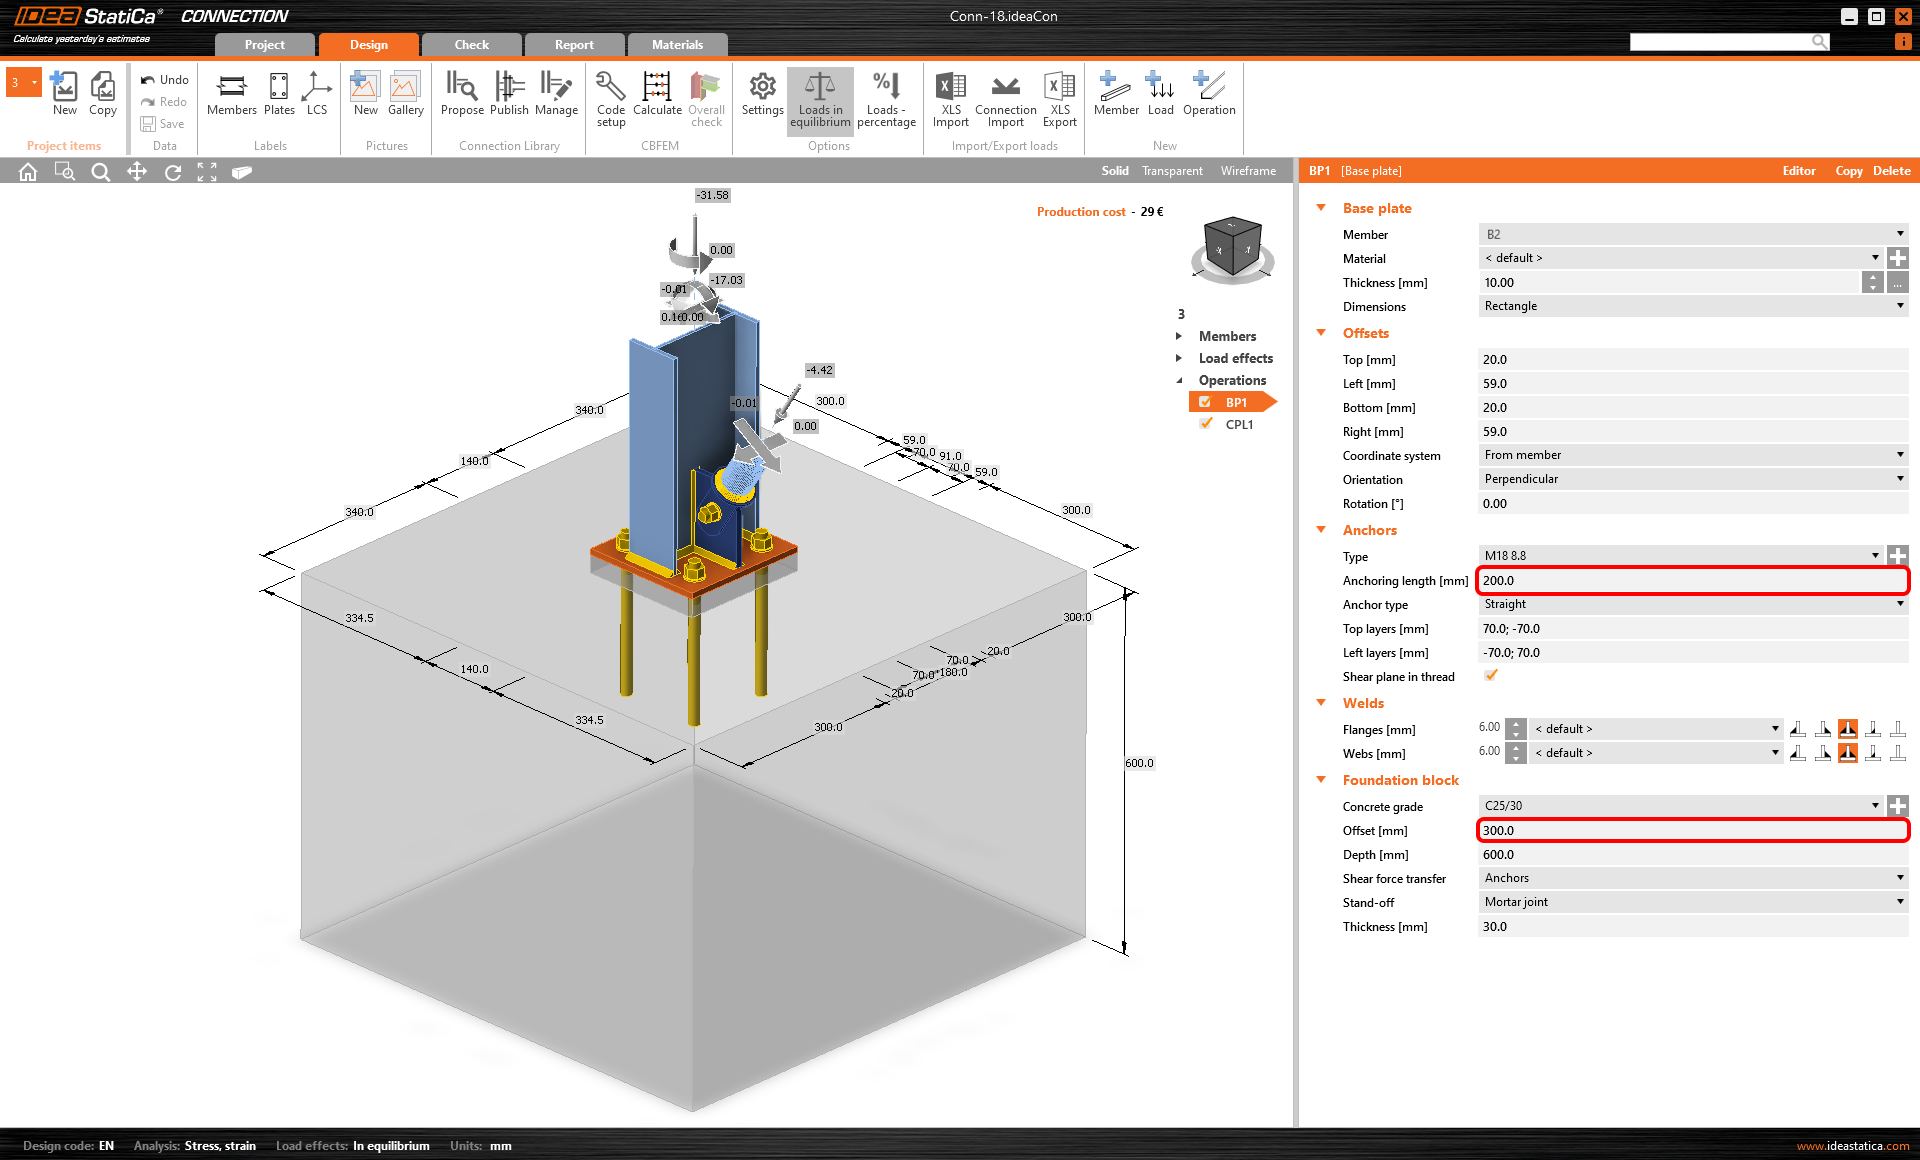Add a new Operation from the ribbon
1920x1160 pixels.
1209,95
